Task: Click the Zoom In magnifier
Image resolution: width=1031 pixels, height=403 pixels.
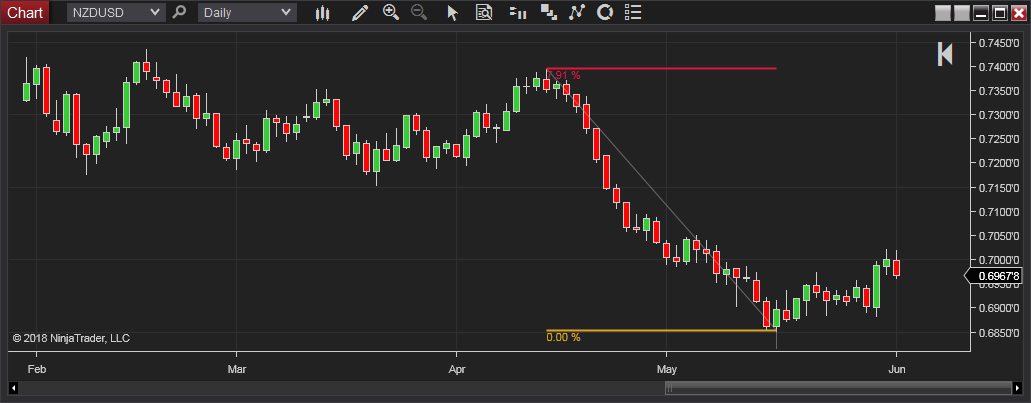Action: pos(390,13)
